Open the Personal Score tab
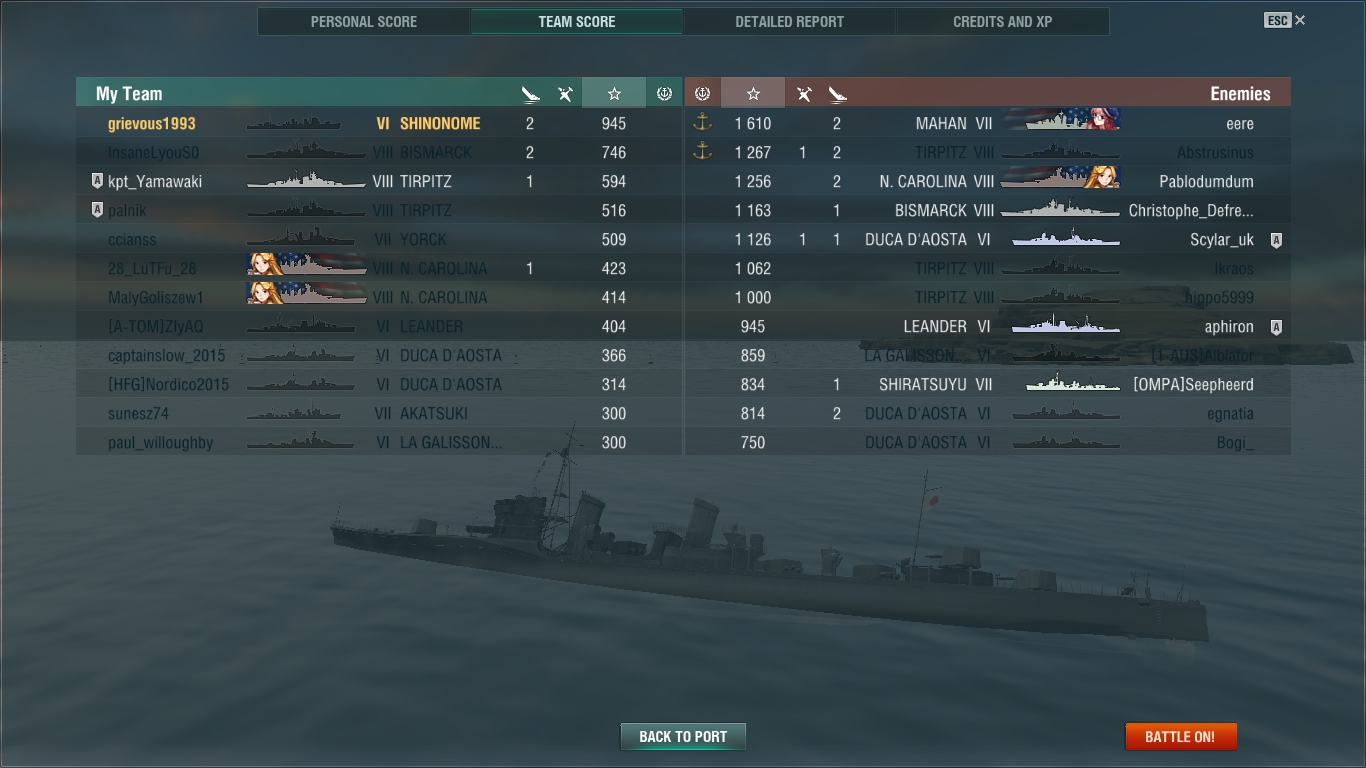 [x=364, y=21]
